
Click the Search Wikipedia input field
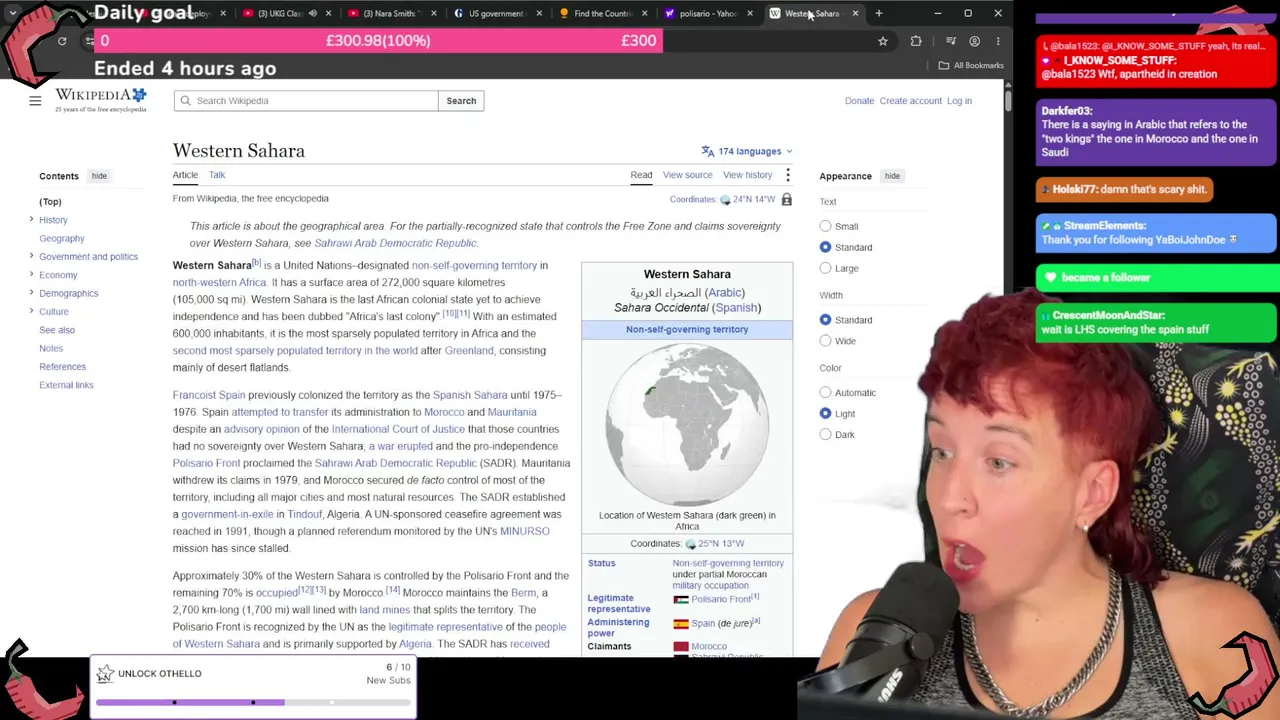click(x=306, y=101)
